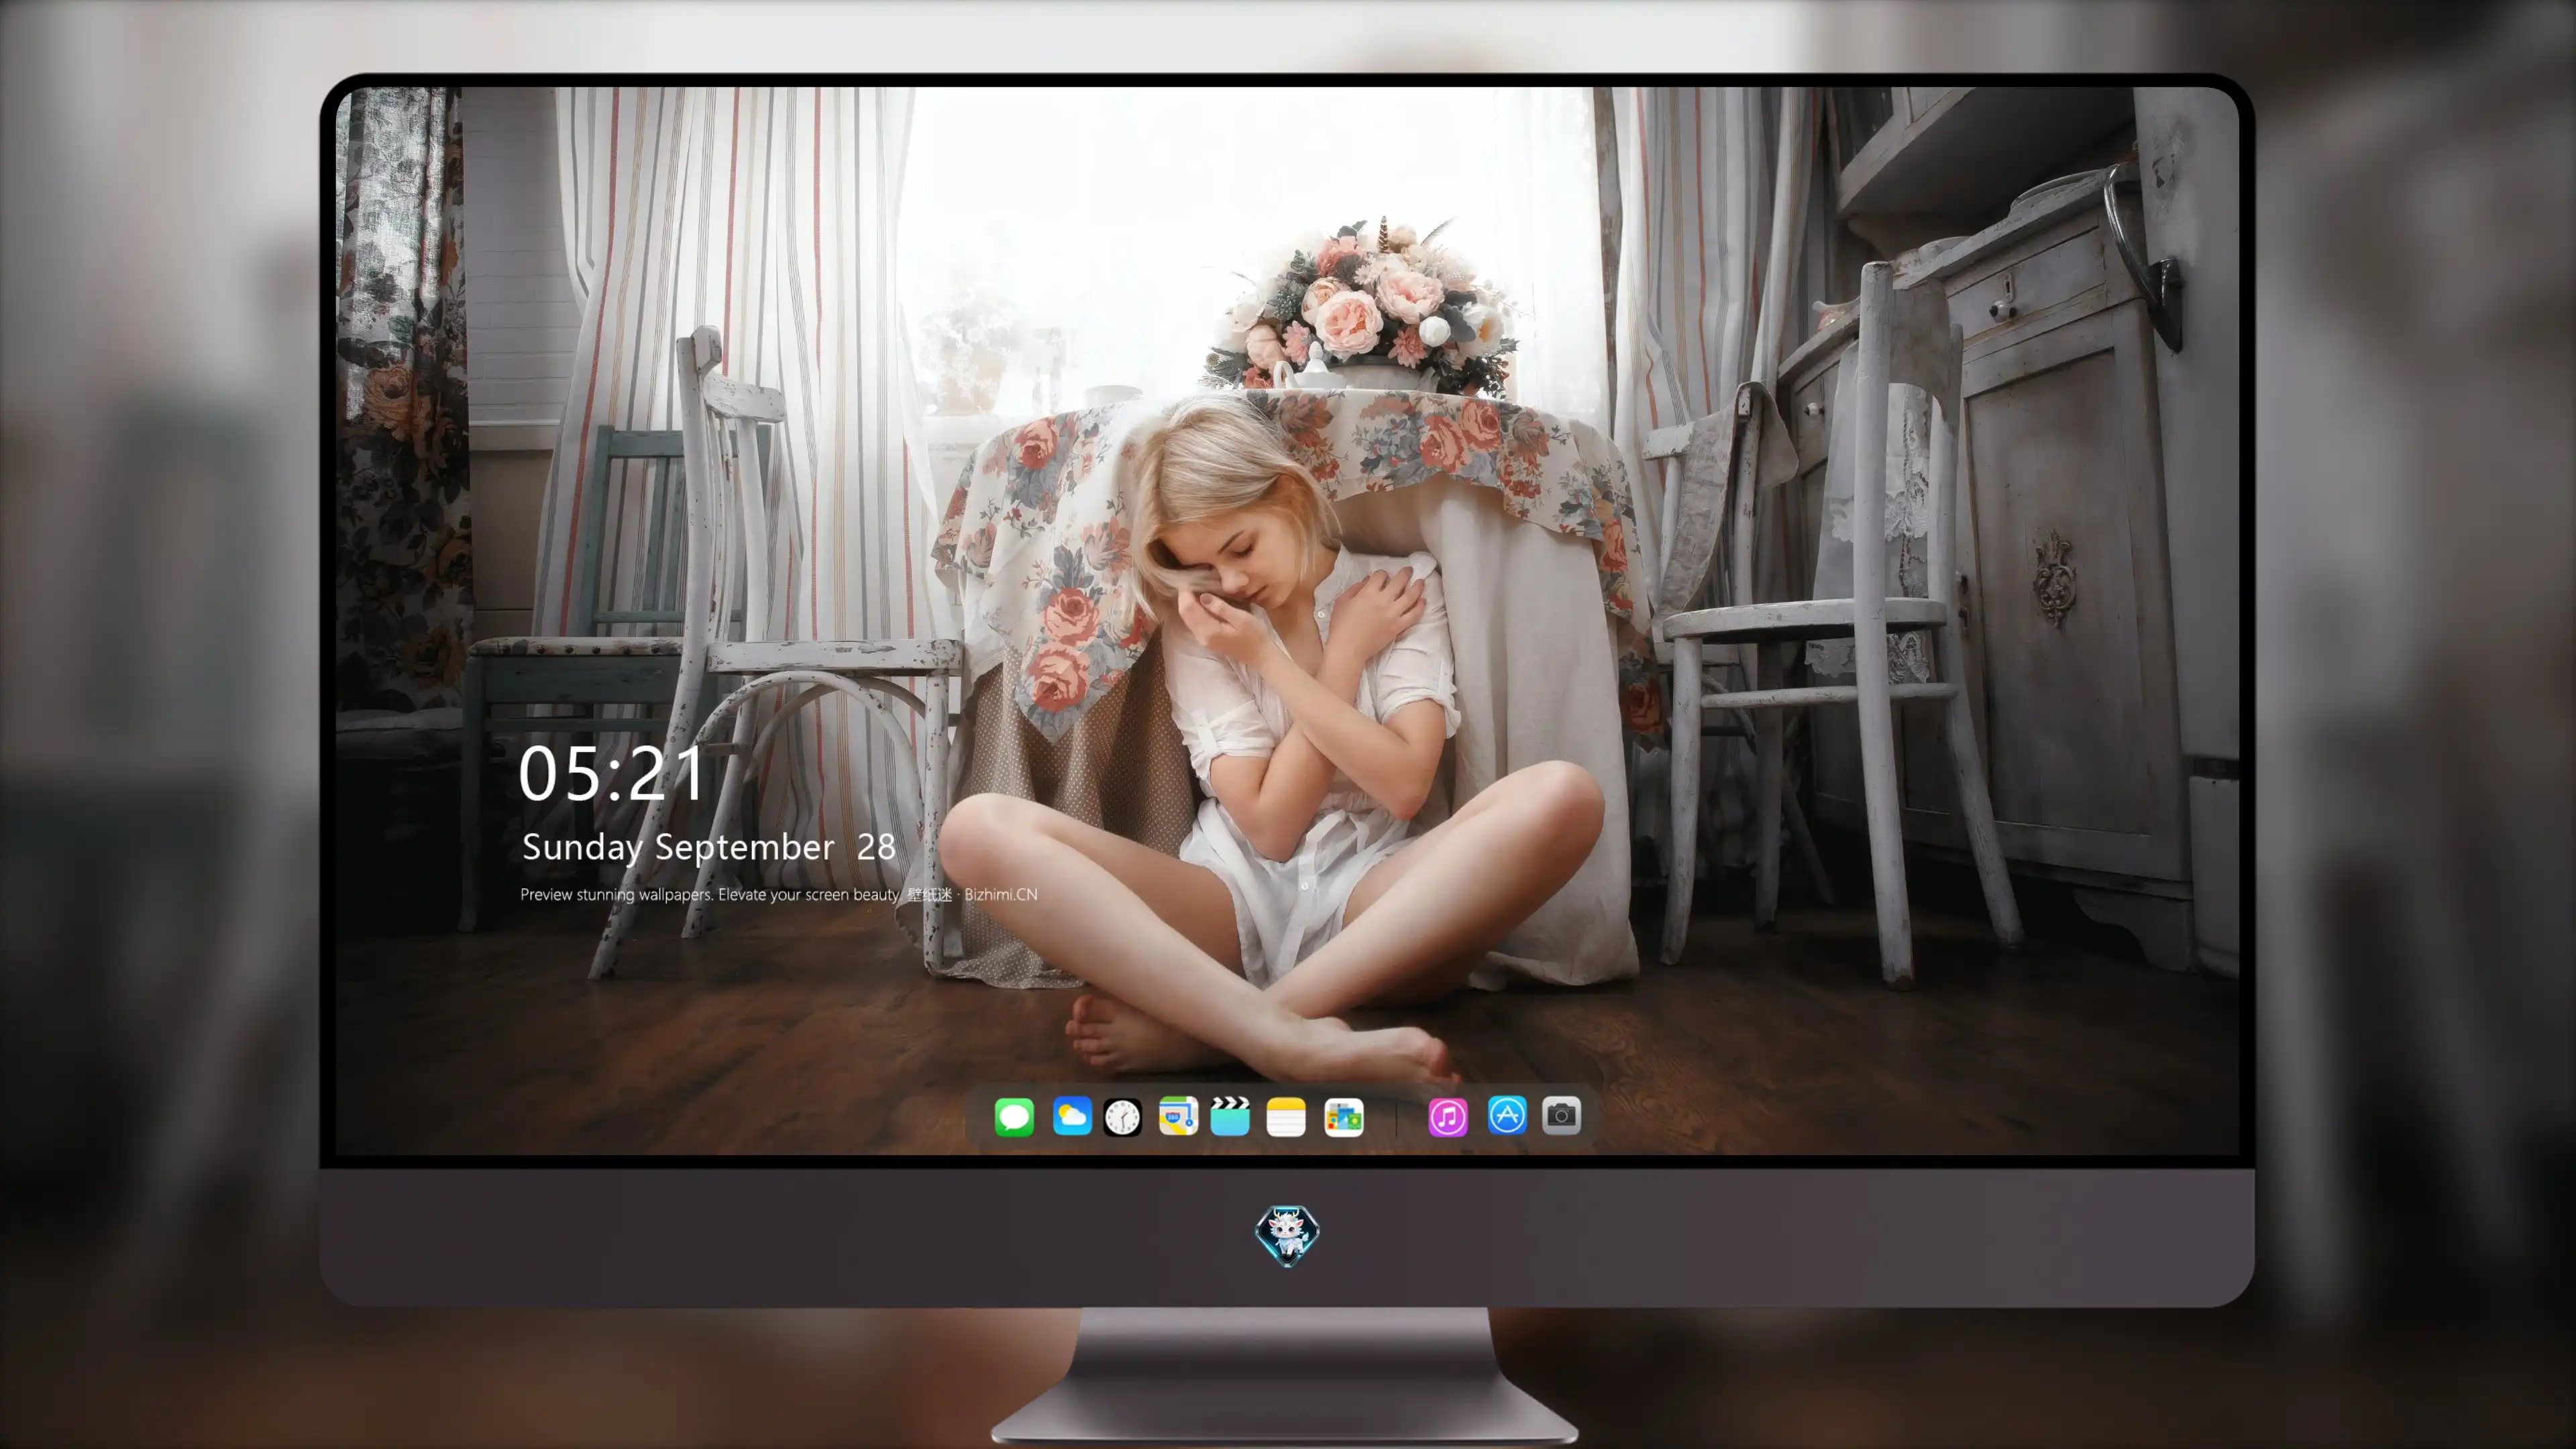Open the Weather app icon
Screen dimensions: 2576x1449
1072,1116
